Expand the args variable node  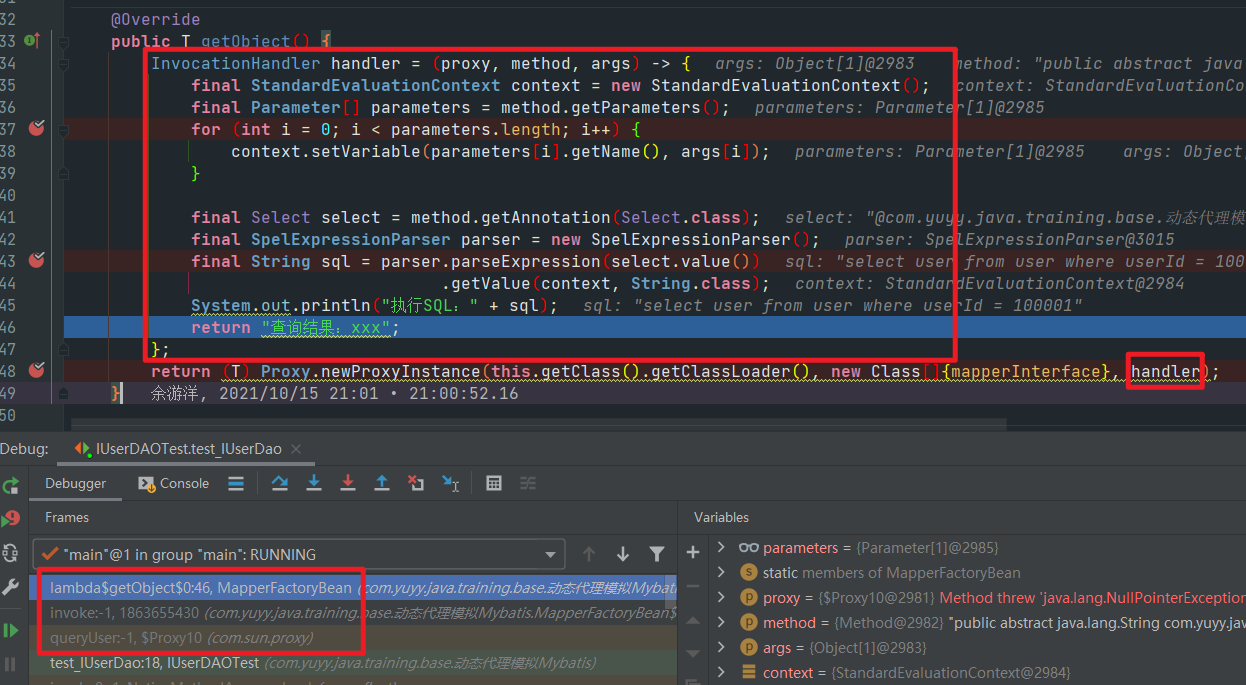(x=722, y=648)
